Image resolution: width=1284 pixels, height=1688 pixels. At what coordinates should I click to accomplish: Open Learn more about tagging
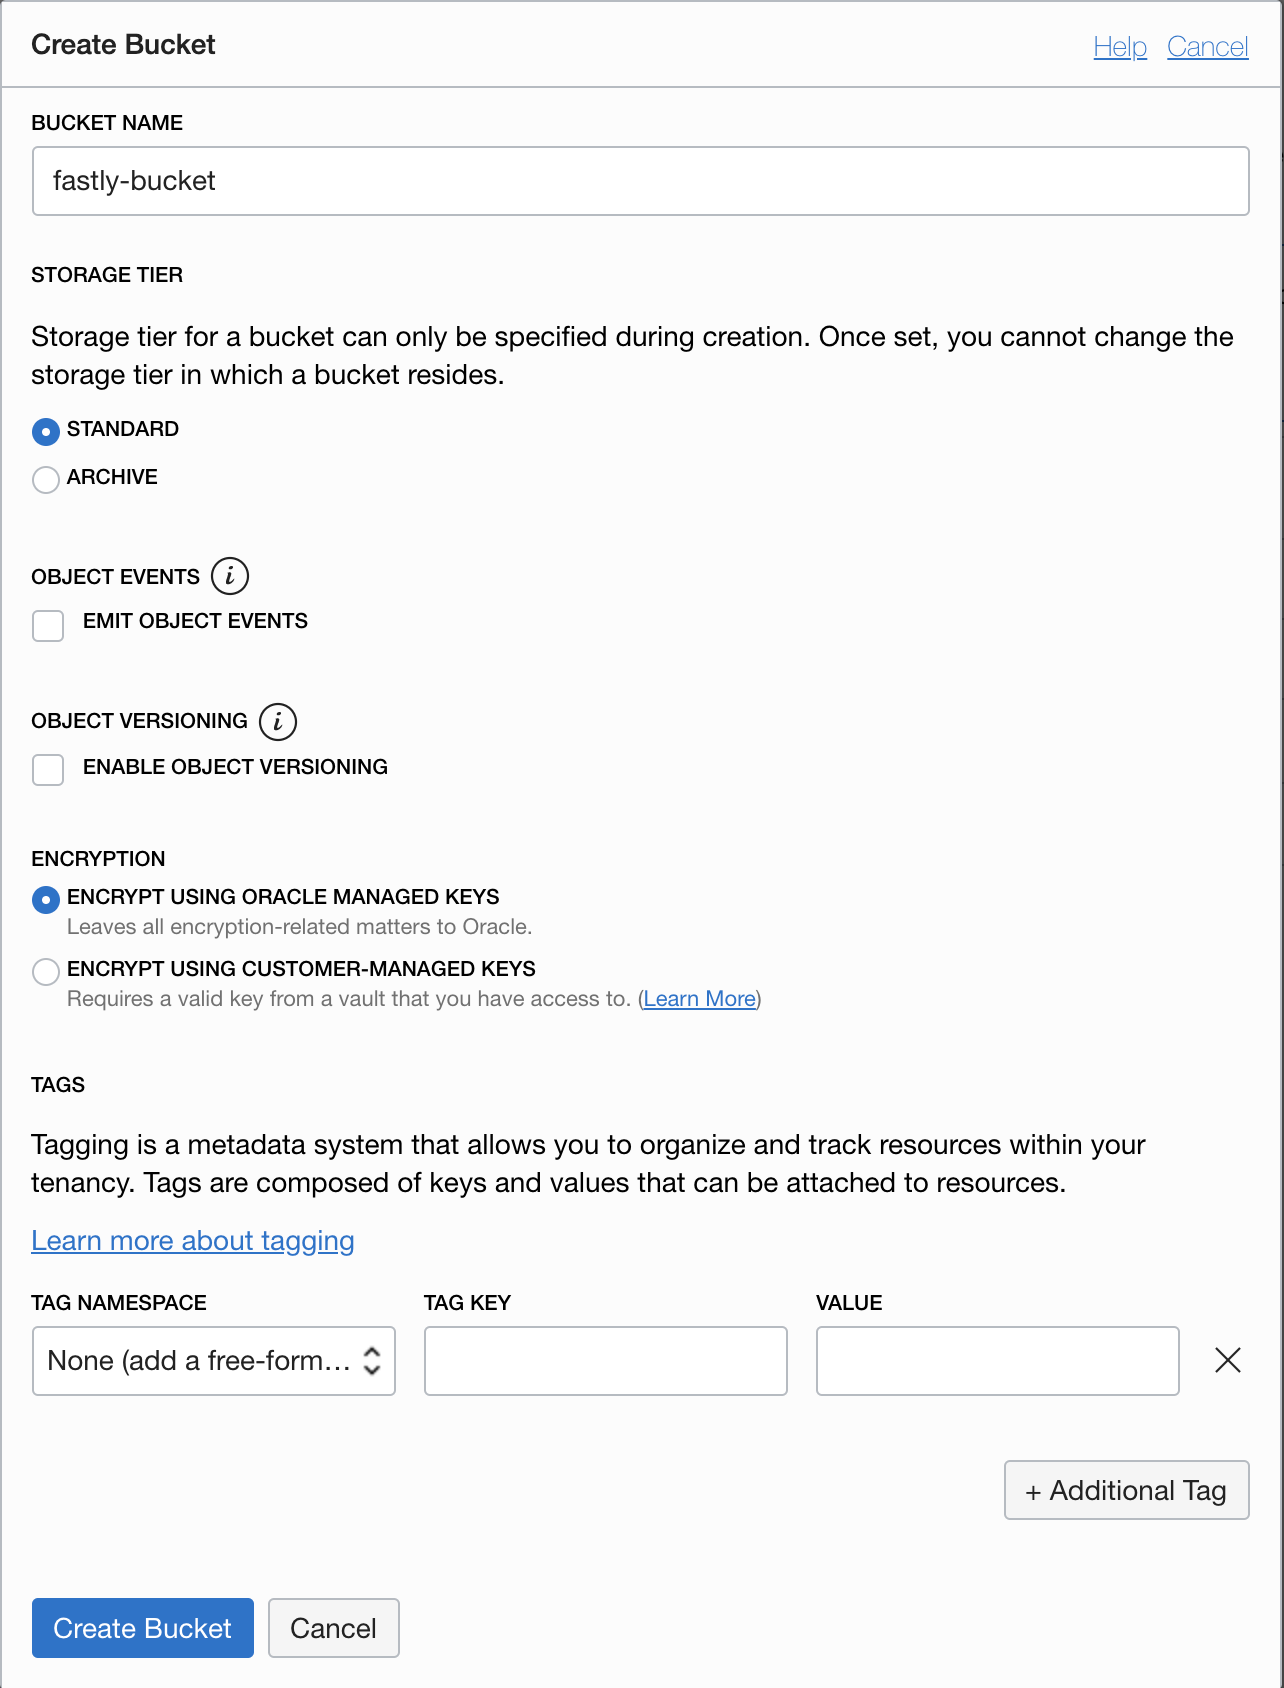tap(192, 1241)
